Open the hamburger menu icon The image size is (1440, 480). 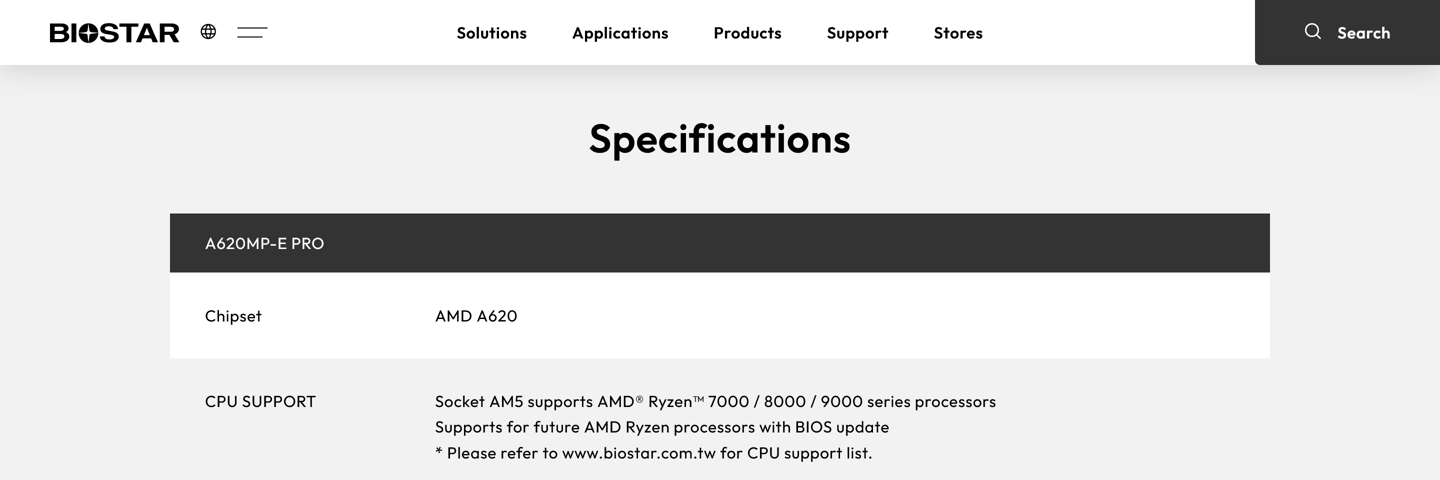pyautogui.click(x=252, y=33)
